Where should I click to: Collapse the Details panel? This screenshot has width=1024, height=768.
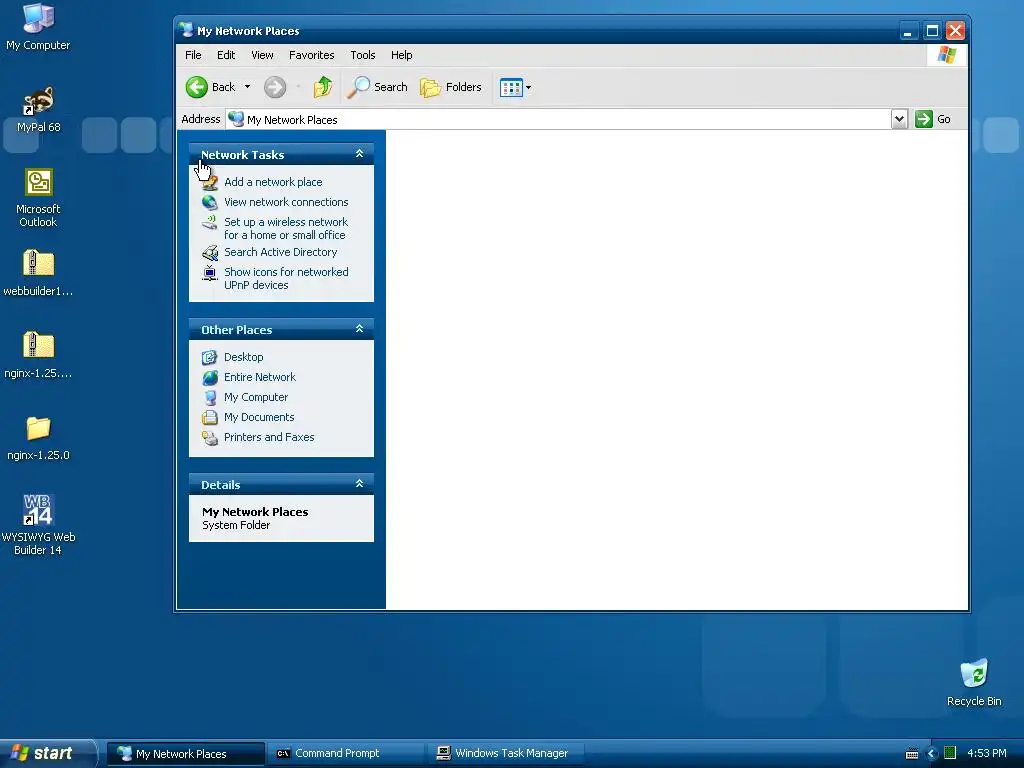(359, 484)
